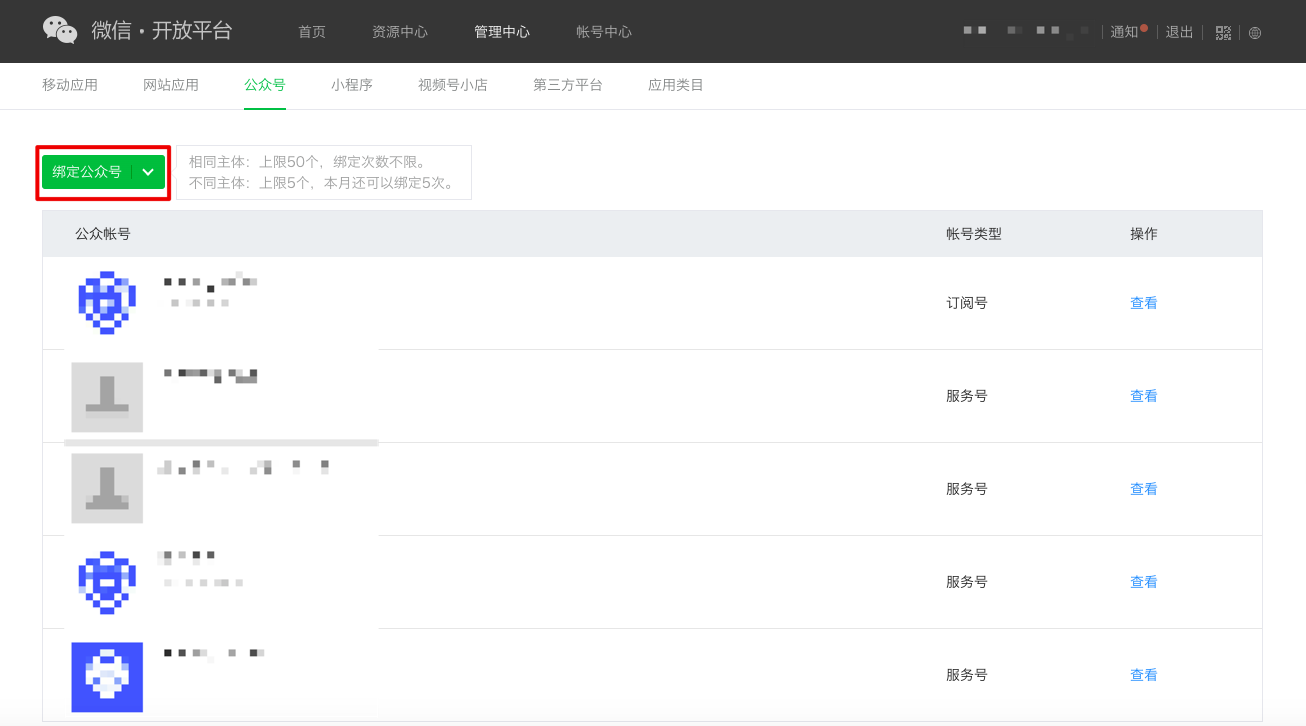Select the 视频号小店 tab
Viewport: 1306px width, 726px height.
click(x=453, y=85)
